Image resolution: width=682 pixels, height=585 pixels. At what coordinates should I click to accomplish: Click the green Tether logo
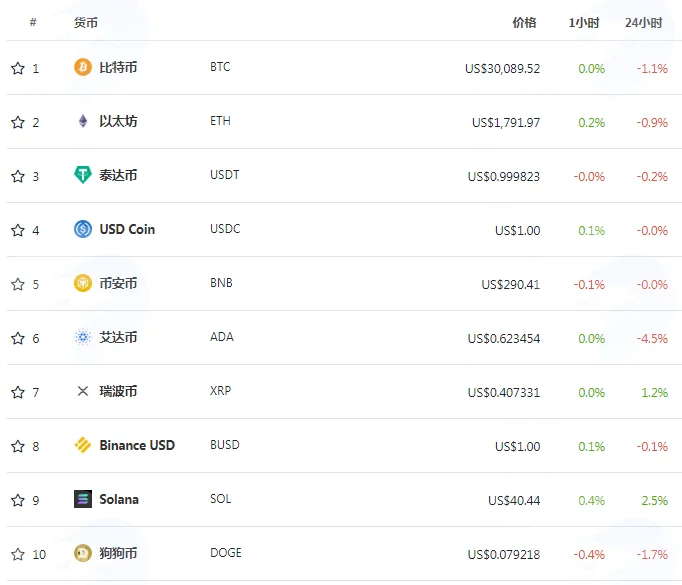[x=83, y=175]
